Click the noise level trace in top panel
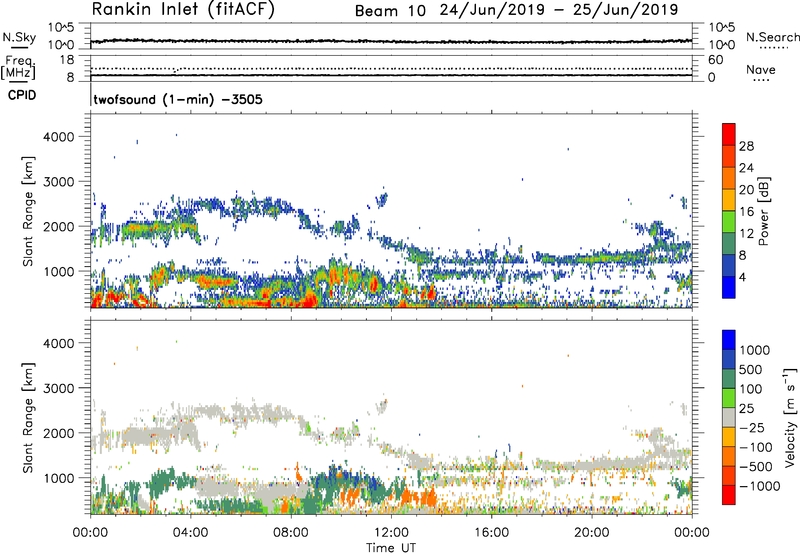Viewport: 800px width, 554px height. tap(391, 41)
